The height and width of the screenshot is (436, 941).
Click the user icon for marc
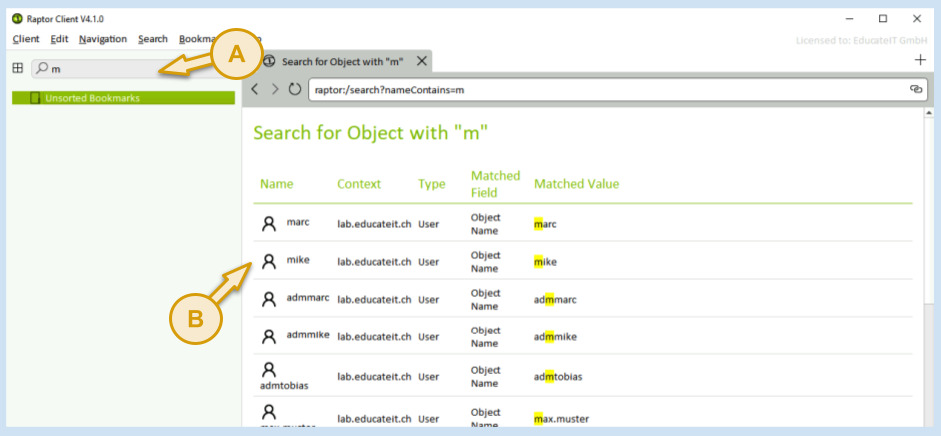click(x=268, y=224)
